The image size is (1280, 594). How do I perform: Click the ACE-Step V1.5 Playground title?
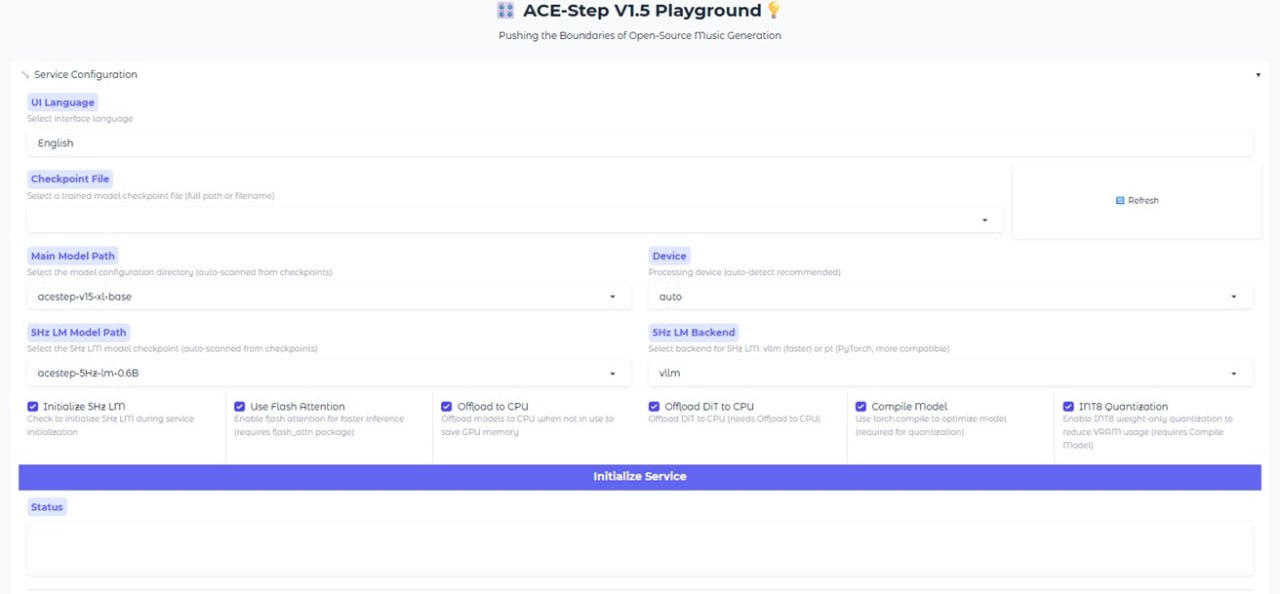641,11
